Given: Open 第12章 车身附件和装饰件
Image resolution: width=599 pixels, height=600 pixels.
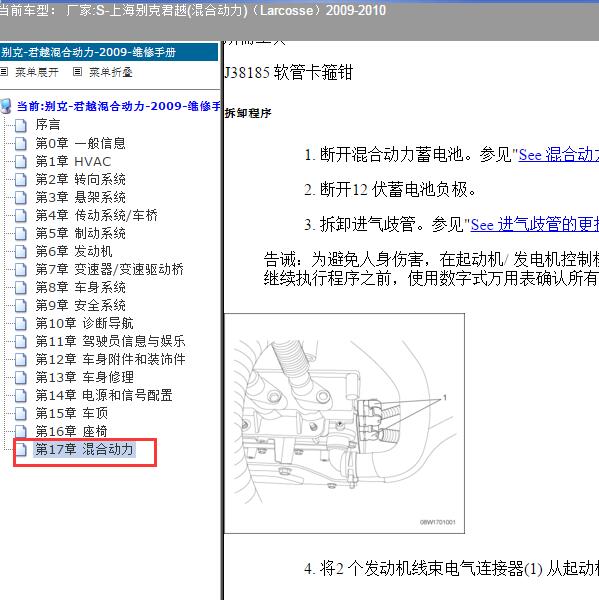Looking at the screenshot, I should click(x=110, y=359).
